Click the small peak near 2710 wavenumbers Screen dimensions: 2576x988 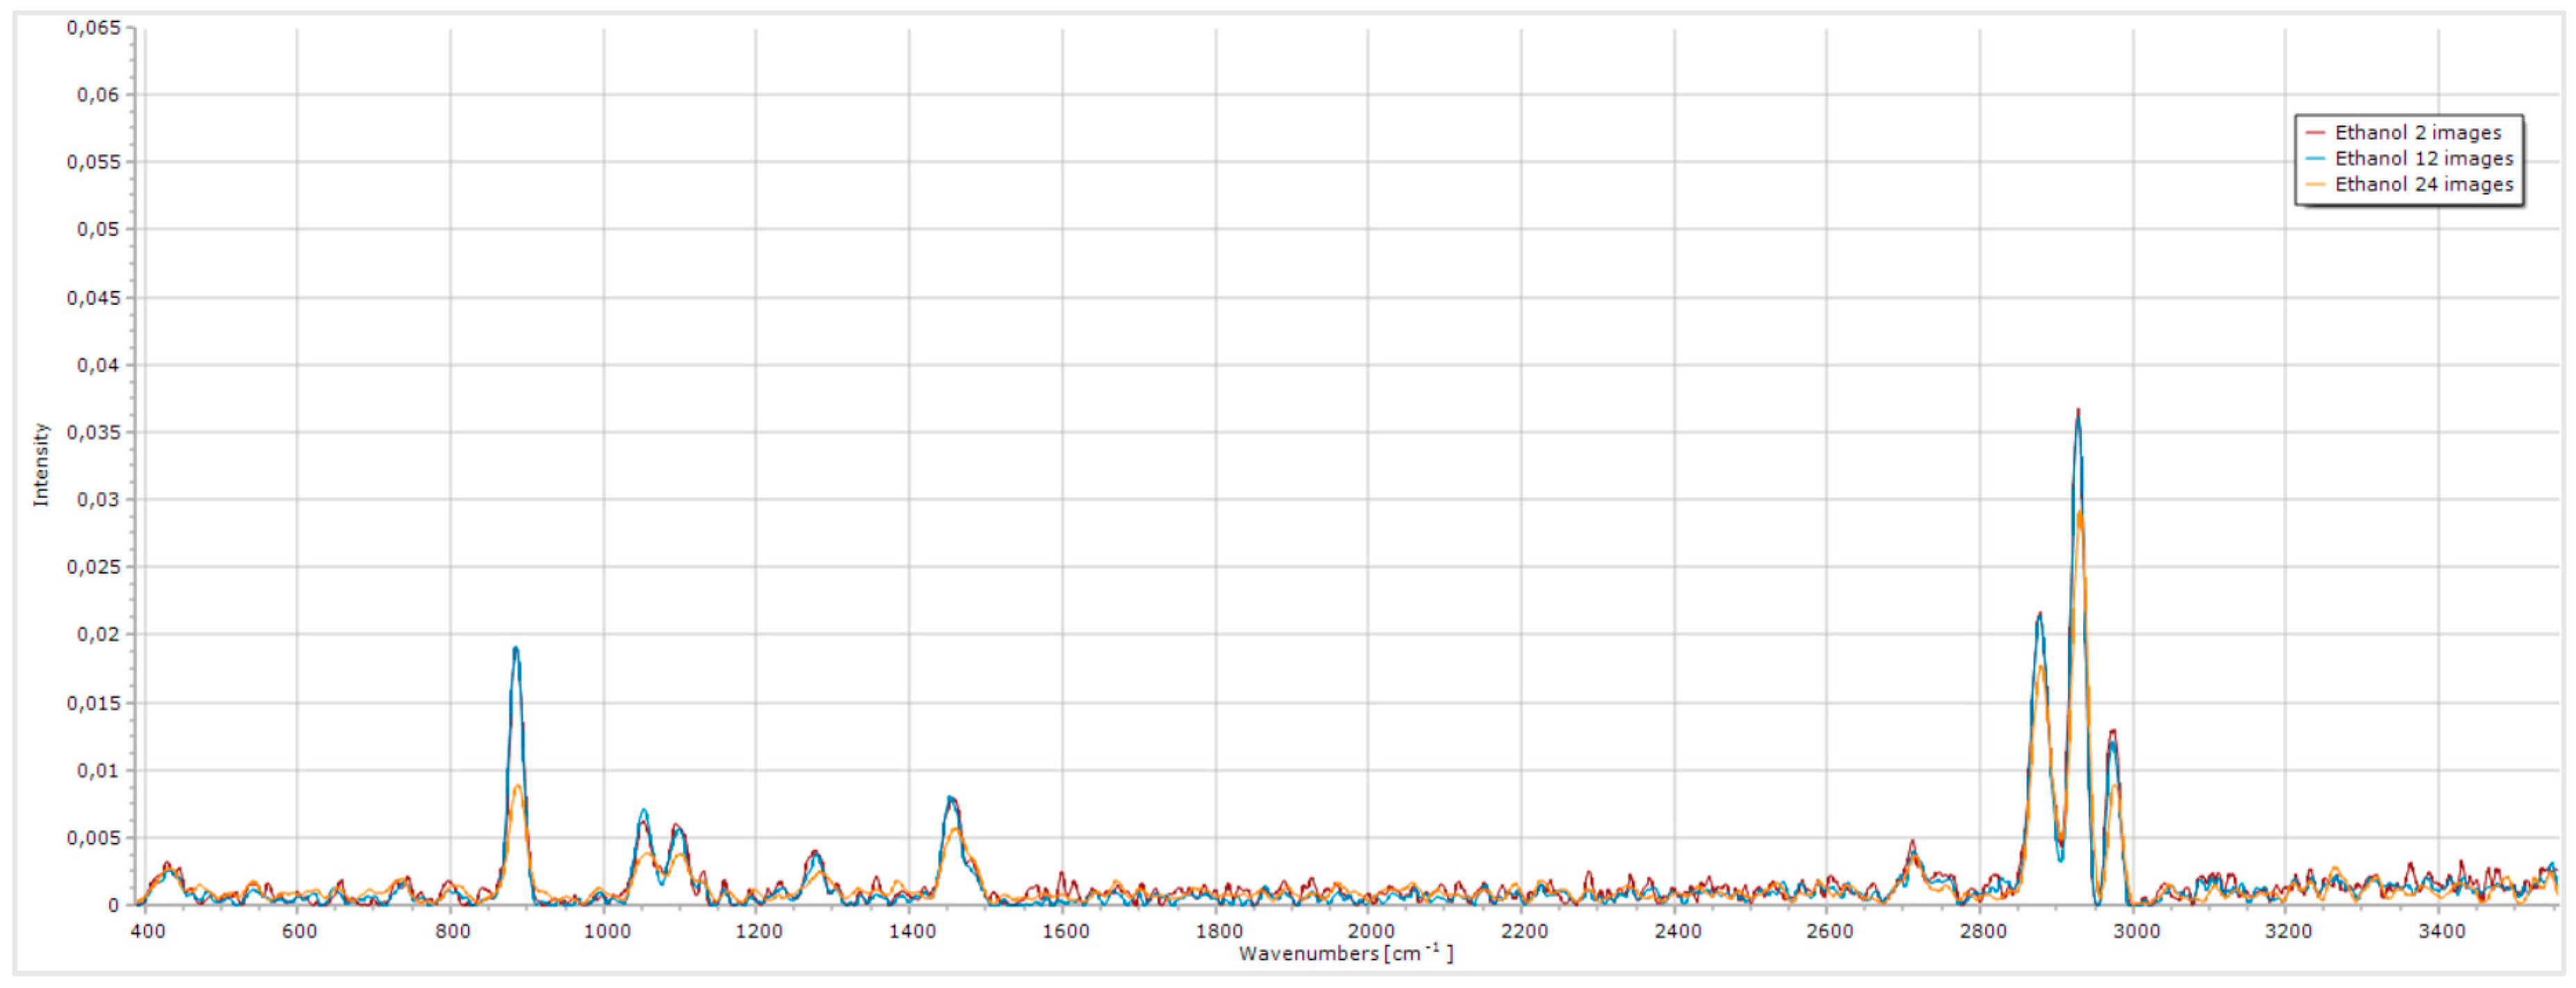tap(1912, 843)
